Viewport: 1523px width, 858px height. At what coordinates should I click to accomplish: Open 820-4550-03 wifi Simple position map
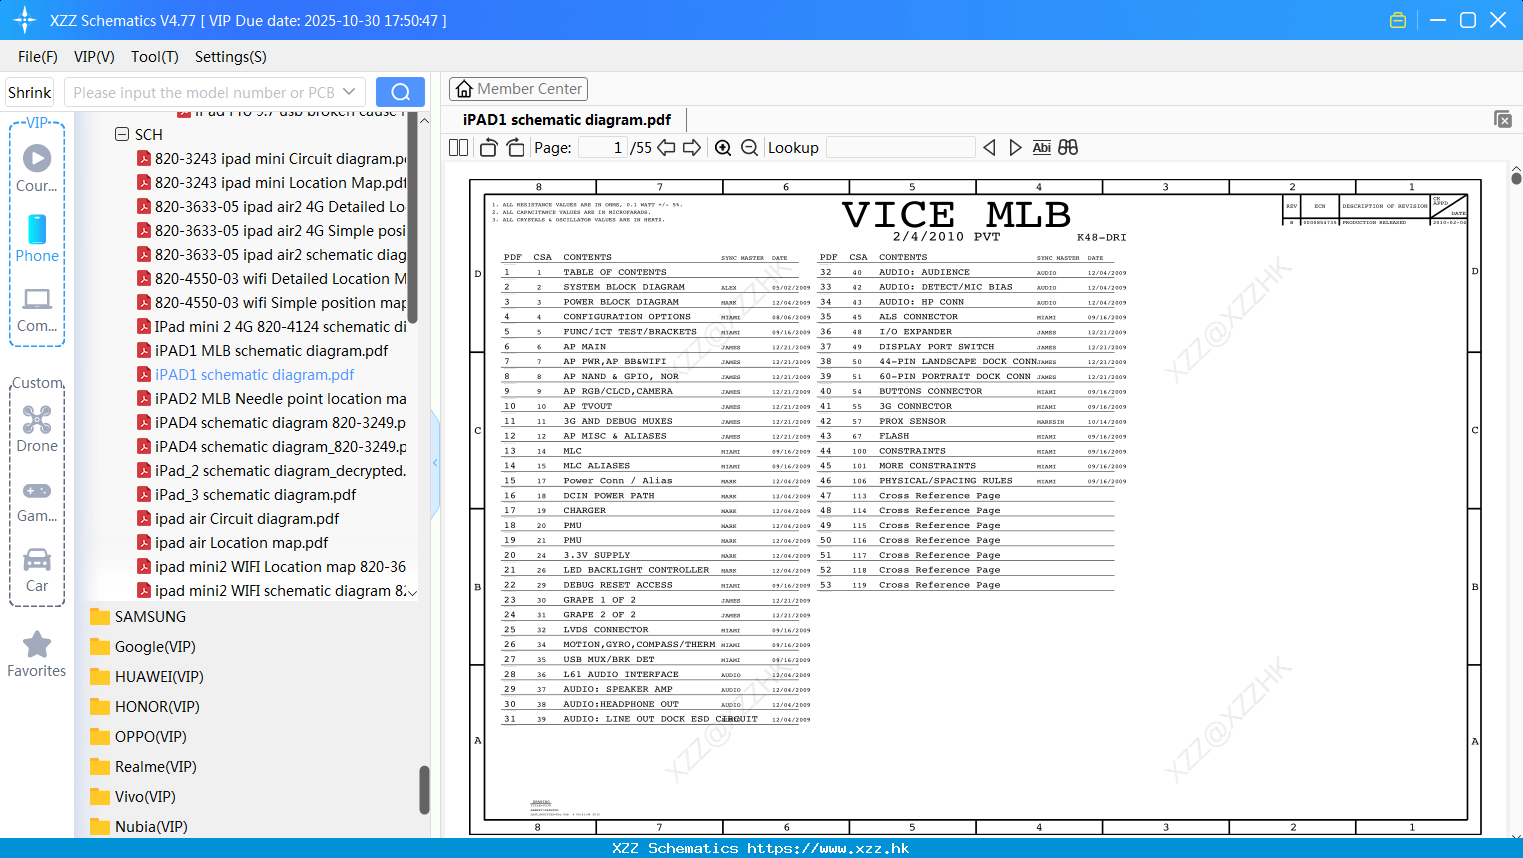272,303
